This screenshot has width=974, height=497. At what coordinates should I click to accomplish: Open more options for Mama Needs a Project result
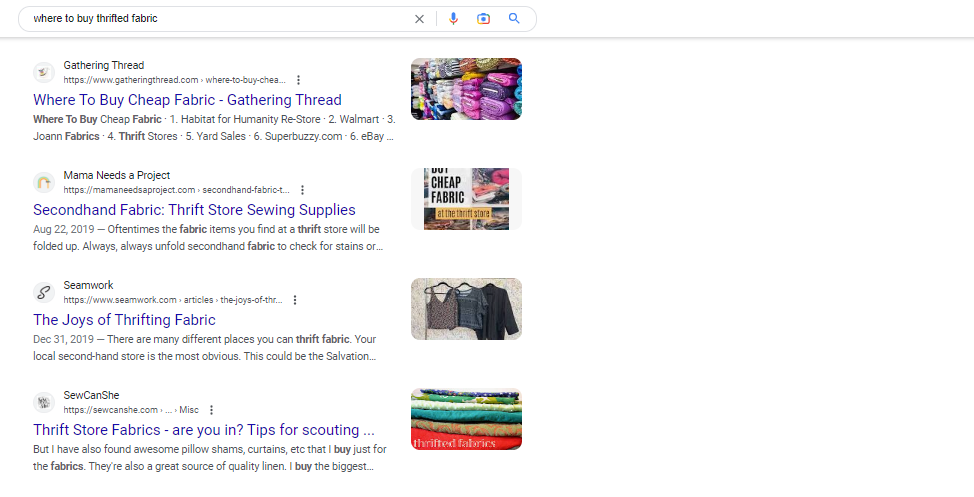coord(302,190)
